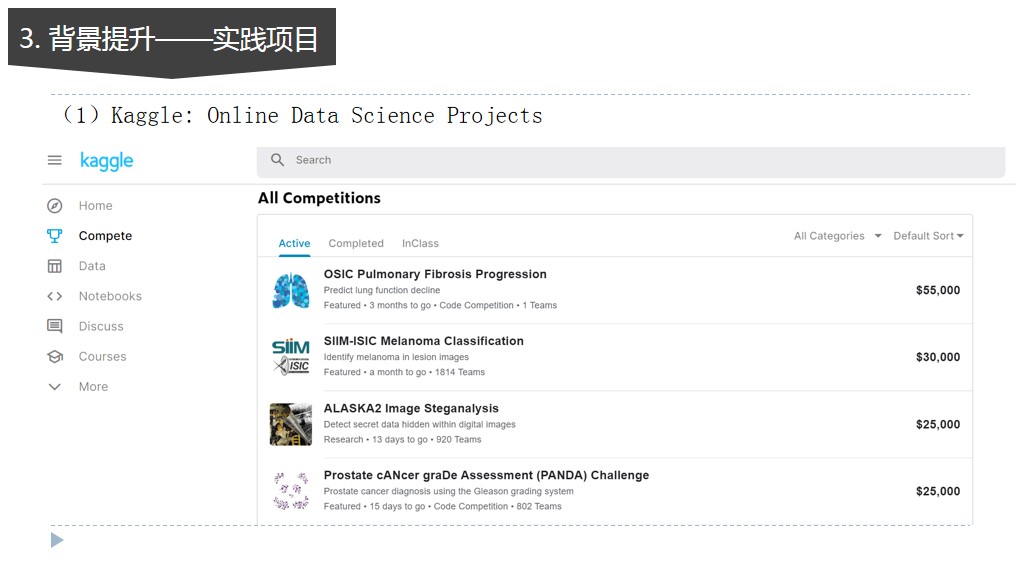The width and height of the screenshot is (1020, 567).
Task: Switch to the Completed tab
Action: point(356,243)
